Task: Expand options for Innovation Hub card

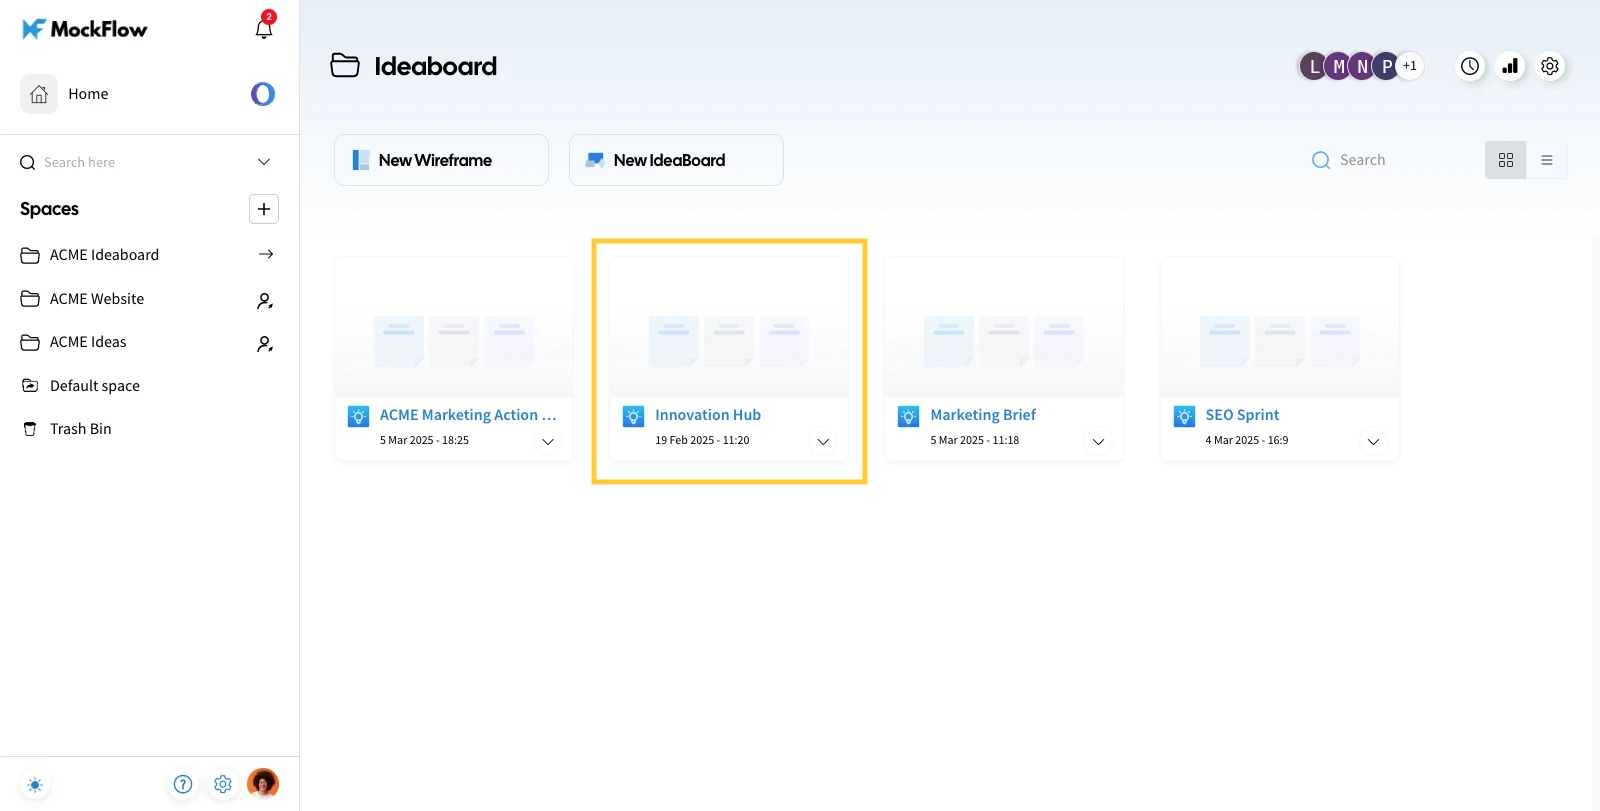Action: [823, 442]
